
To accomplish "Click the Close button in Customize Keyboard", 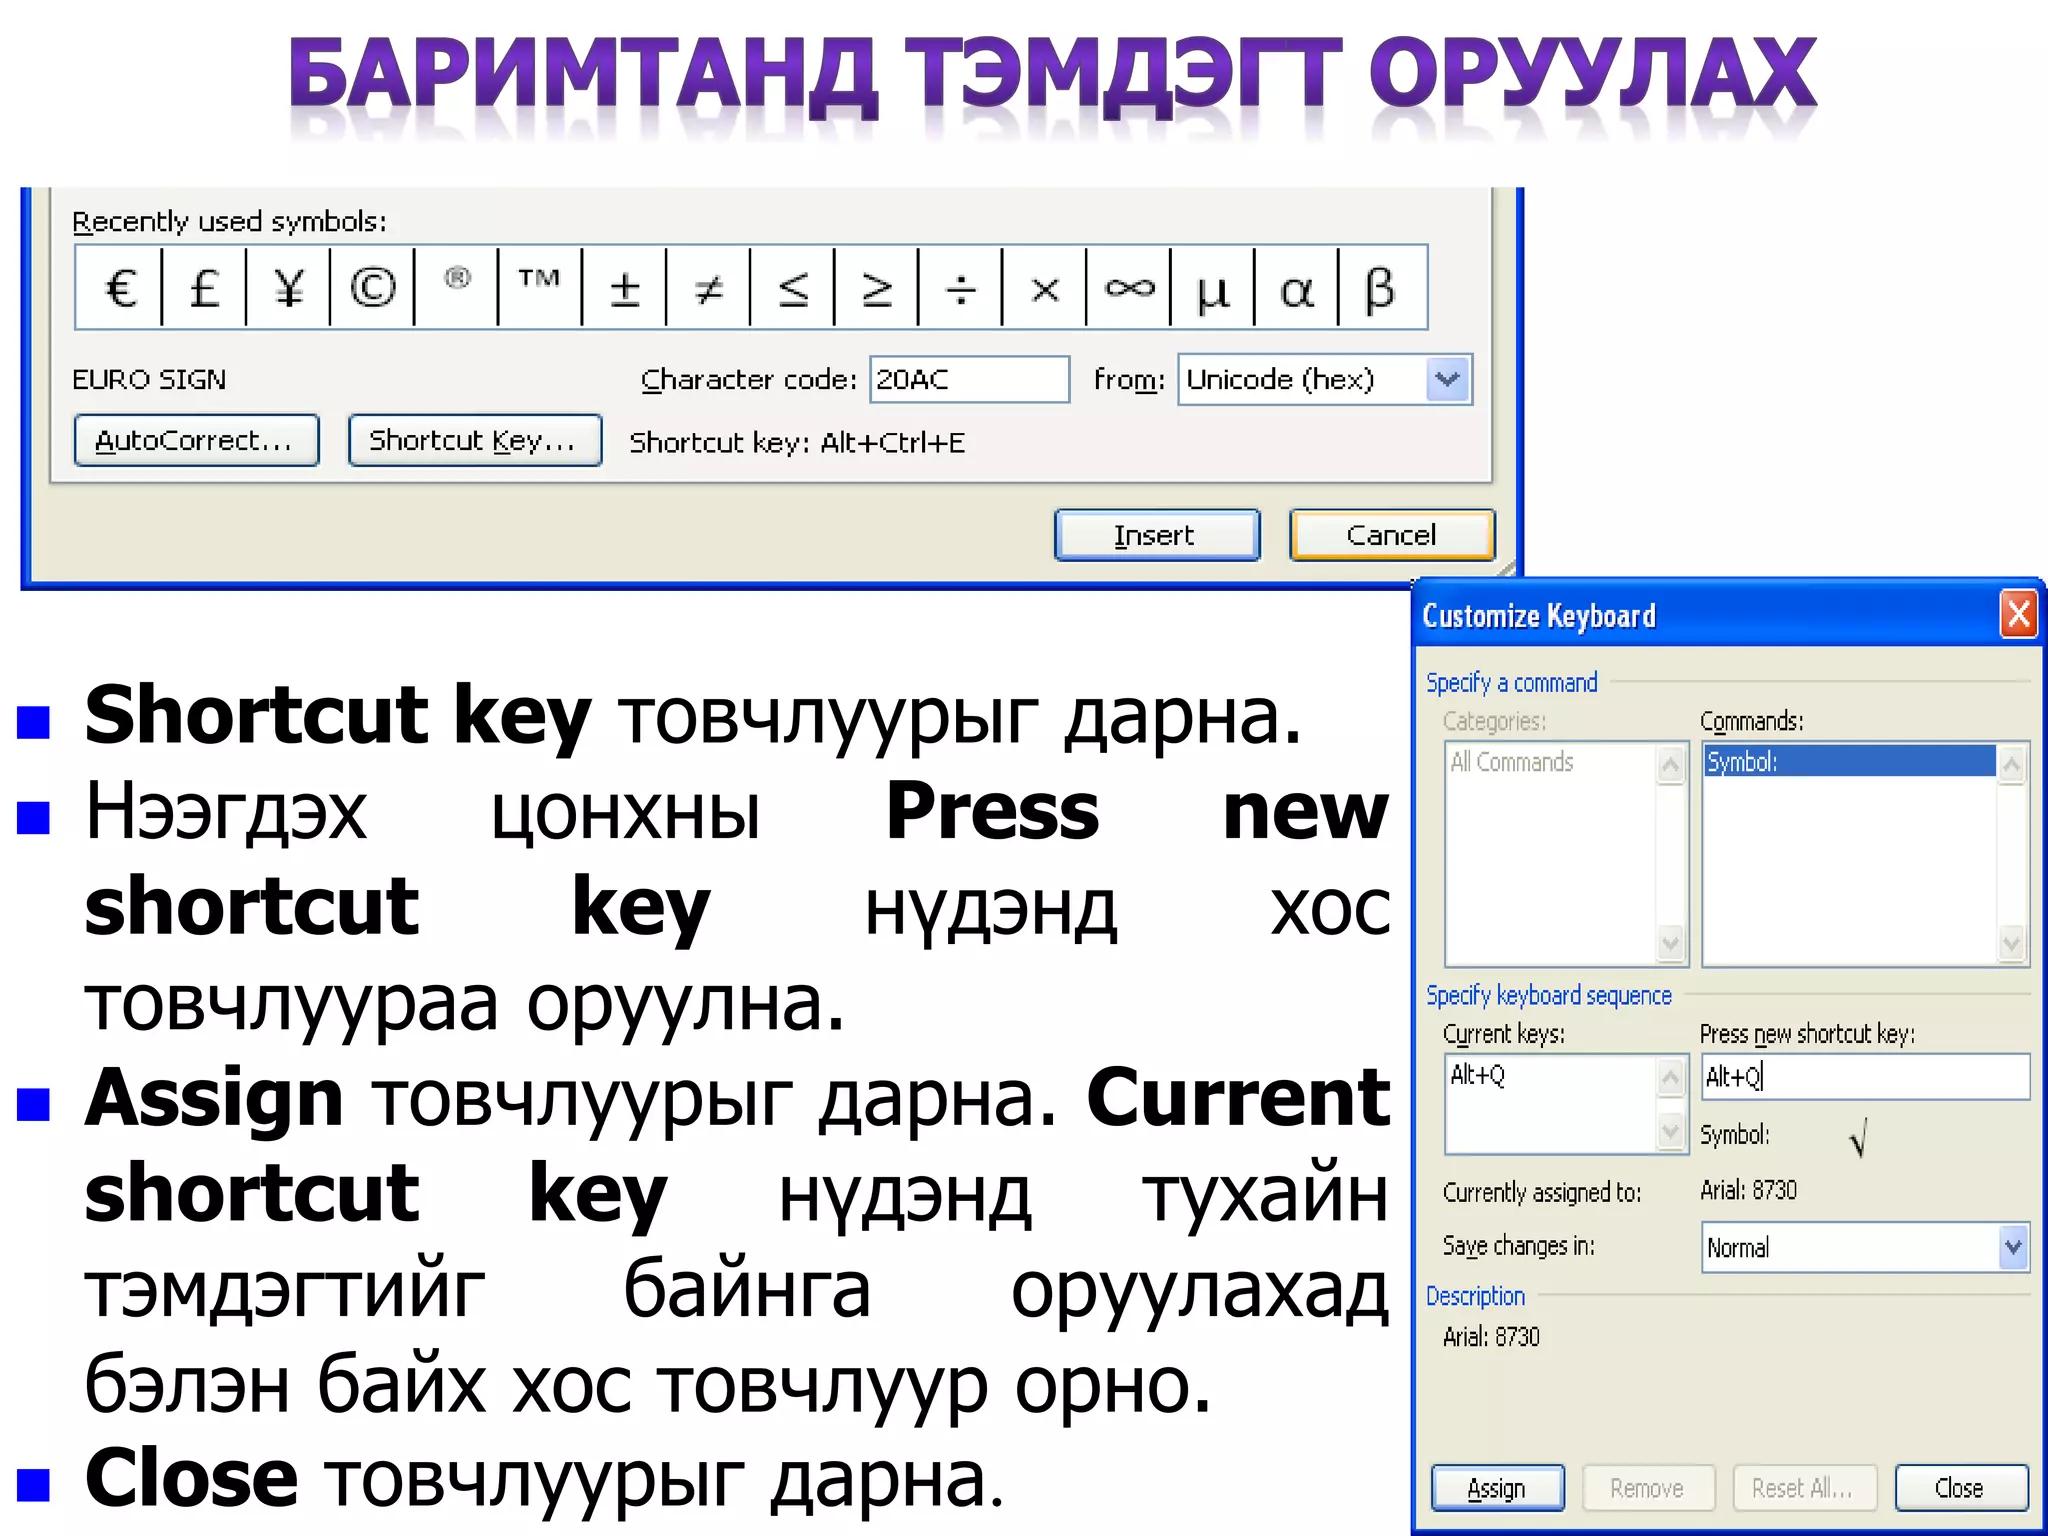I will point(1960,1489).
